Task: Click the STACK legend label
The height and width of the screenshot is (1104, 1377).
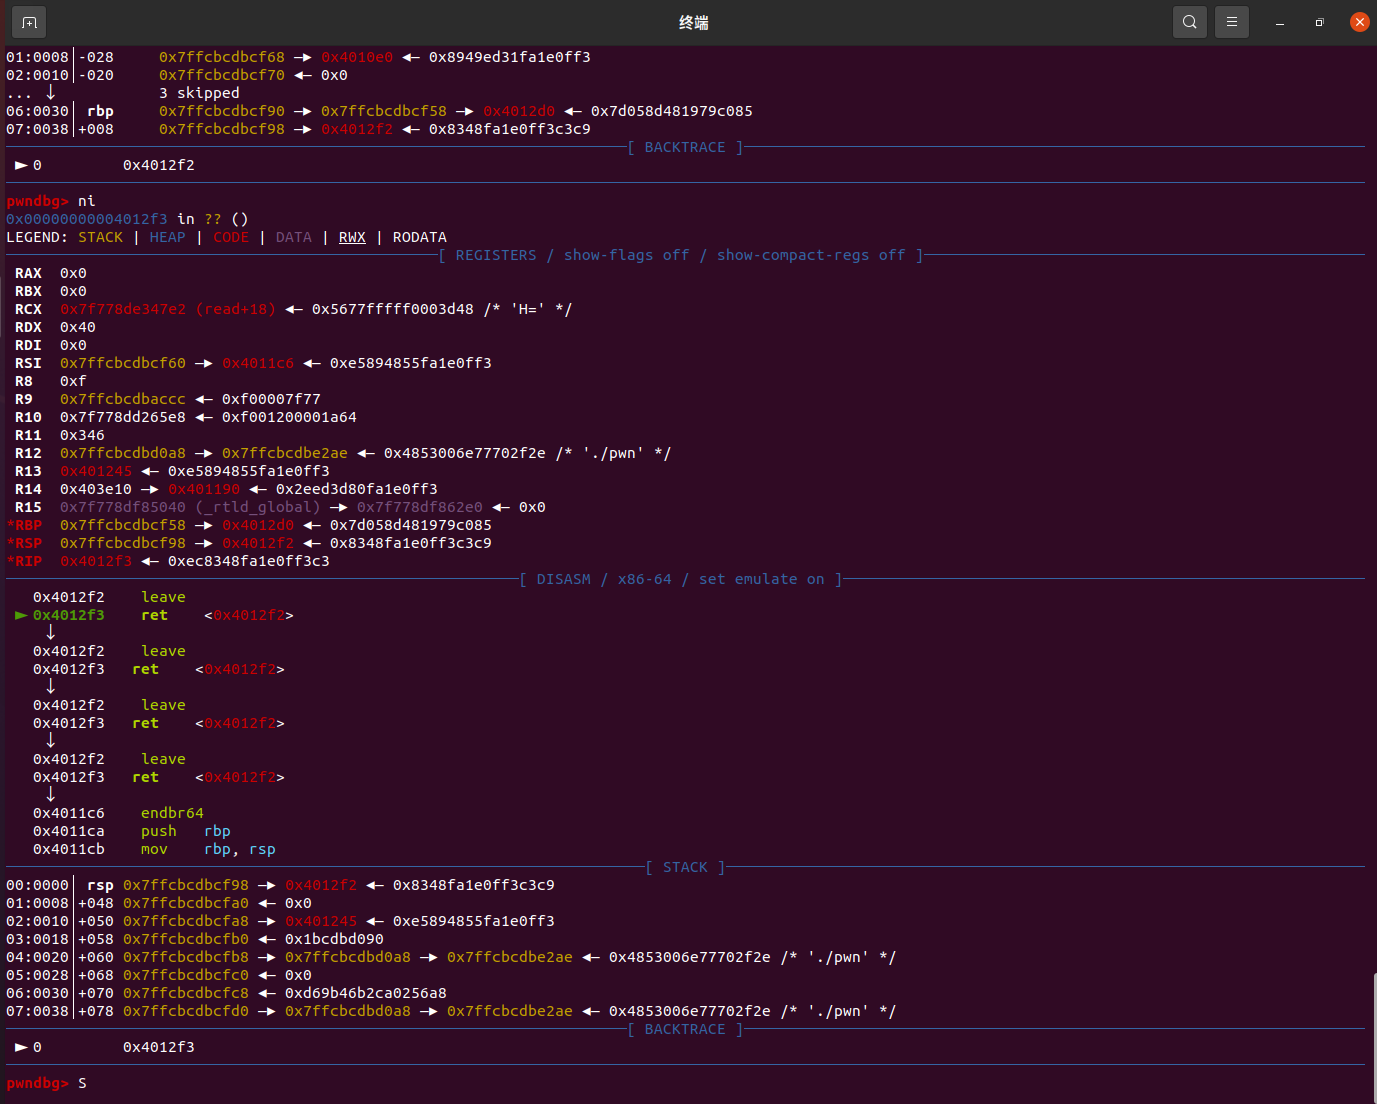Action: click(x=101, y=237)
